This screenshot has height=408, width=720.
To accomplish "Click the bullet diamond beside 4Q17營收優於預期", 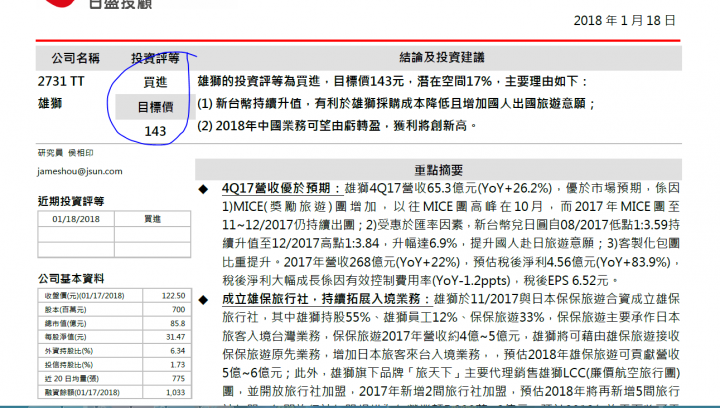I will coord(203,189).
